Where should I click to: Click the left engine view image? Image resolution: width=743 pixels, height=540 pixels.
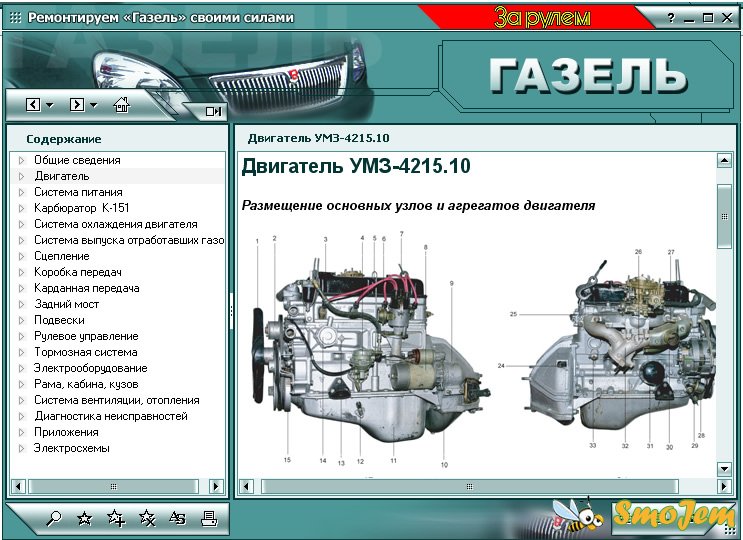click(x=371, y=350)
